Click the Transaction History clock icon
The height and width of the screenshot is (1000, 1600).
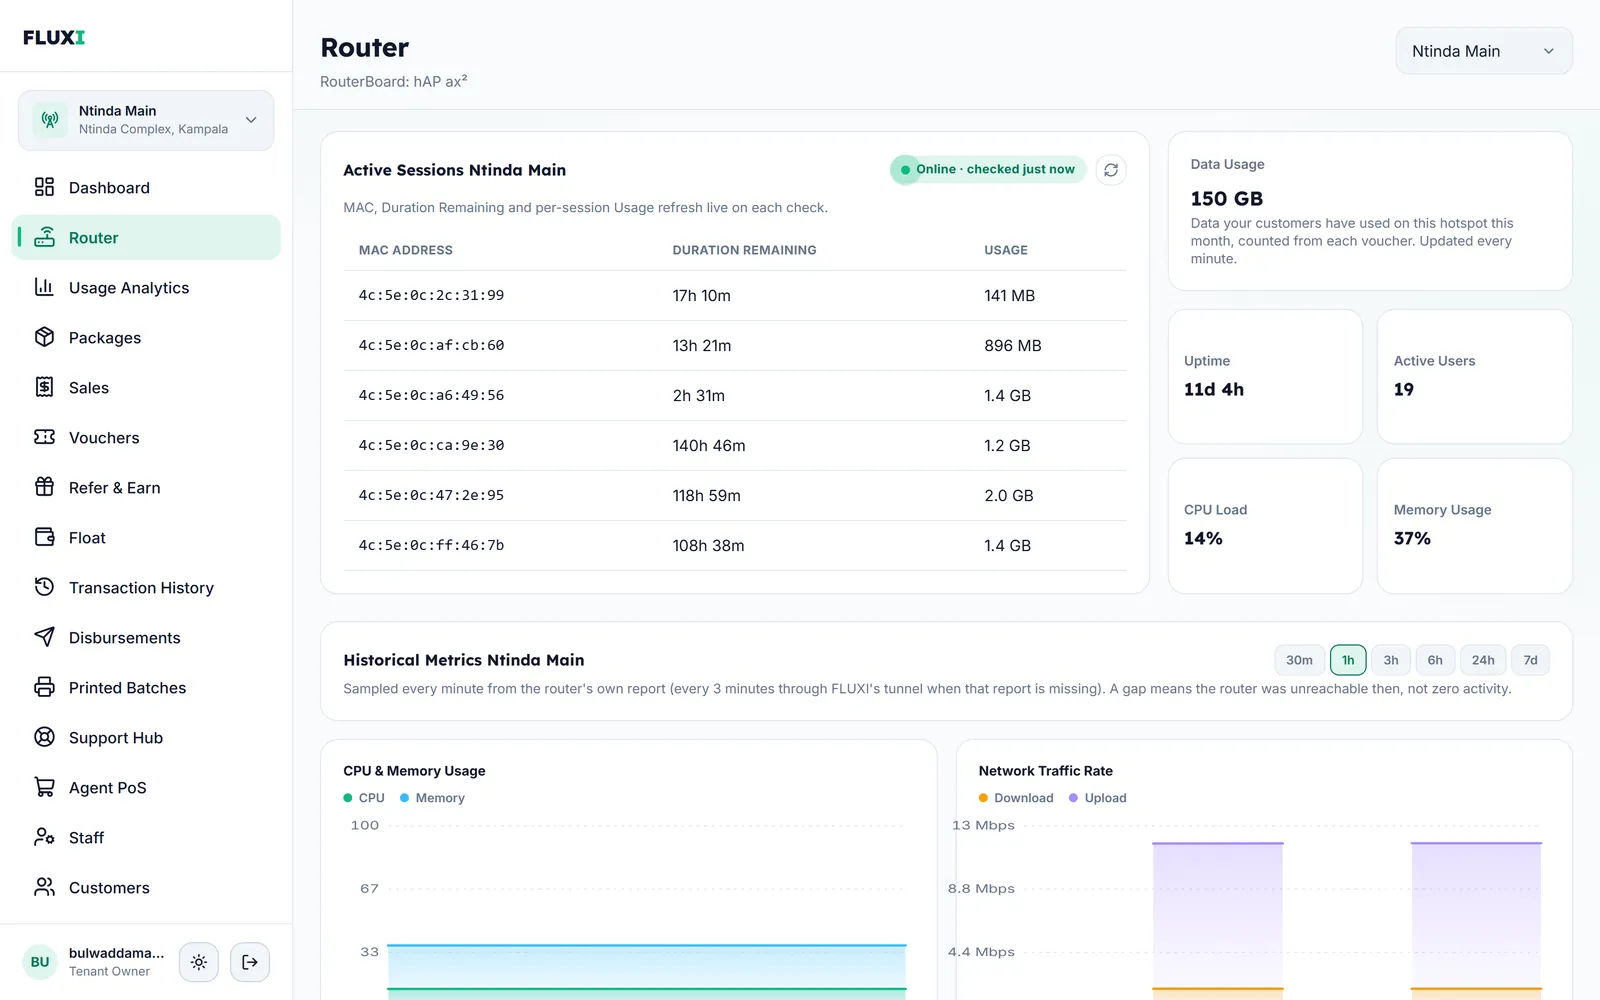[44, 587]
